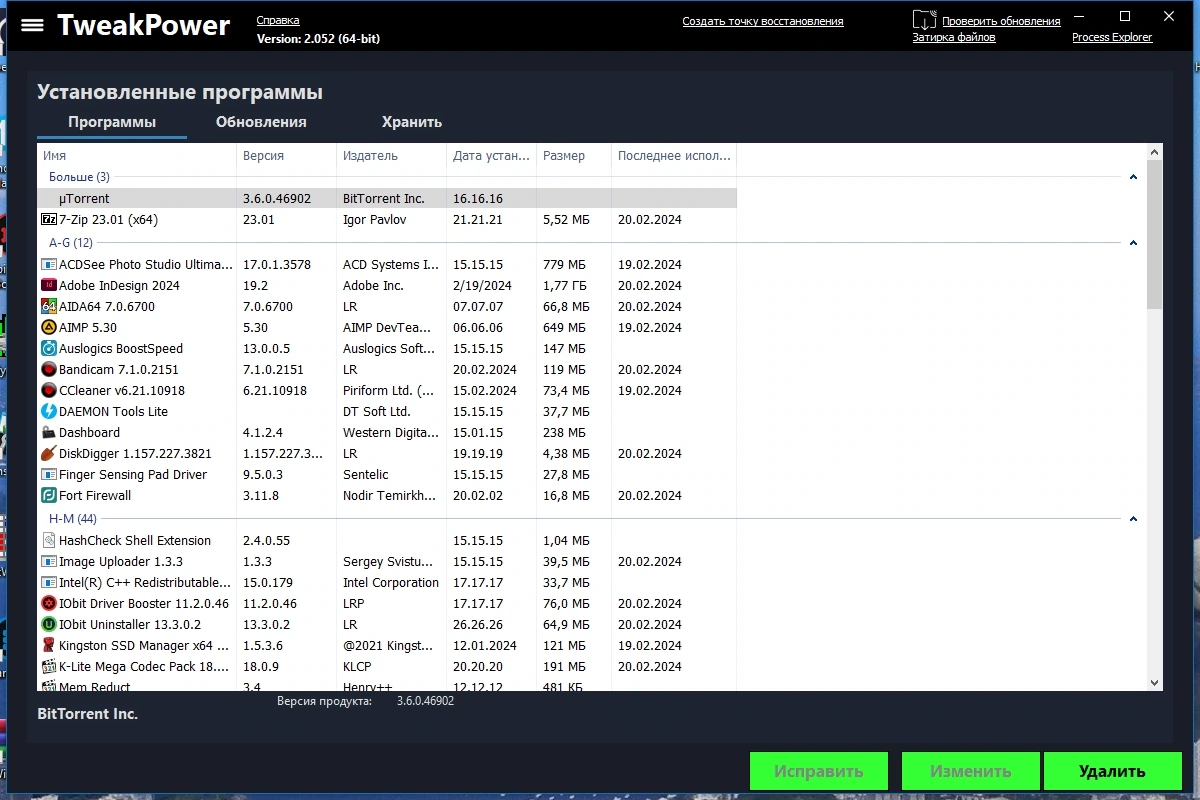Click the DAEMON Tools Lite icon
Image resolution: width=1200 pixels, height=800 pixels.
49,412
